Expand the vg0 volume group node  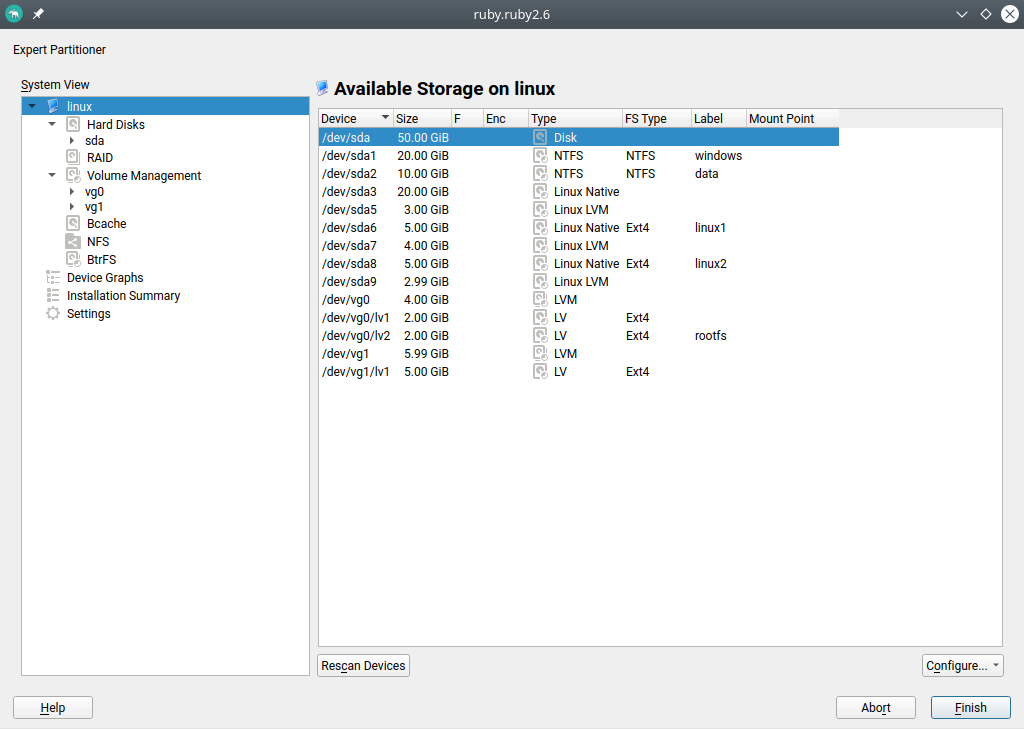coord(72,191)
